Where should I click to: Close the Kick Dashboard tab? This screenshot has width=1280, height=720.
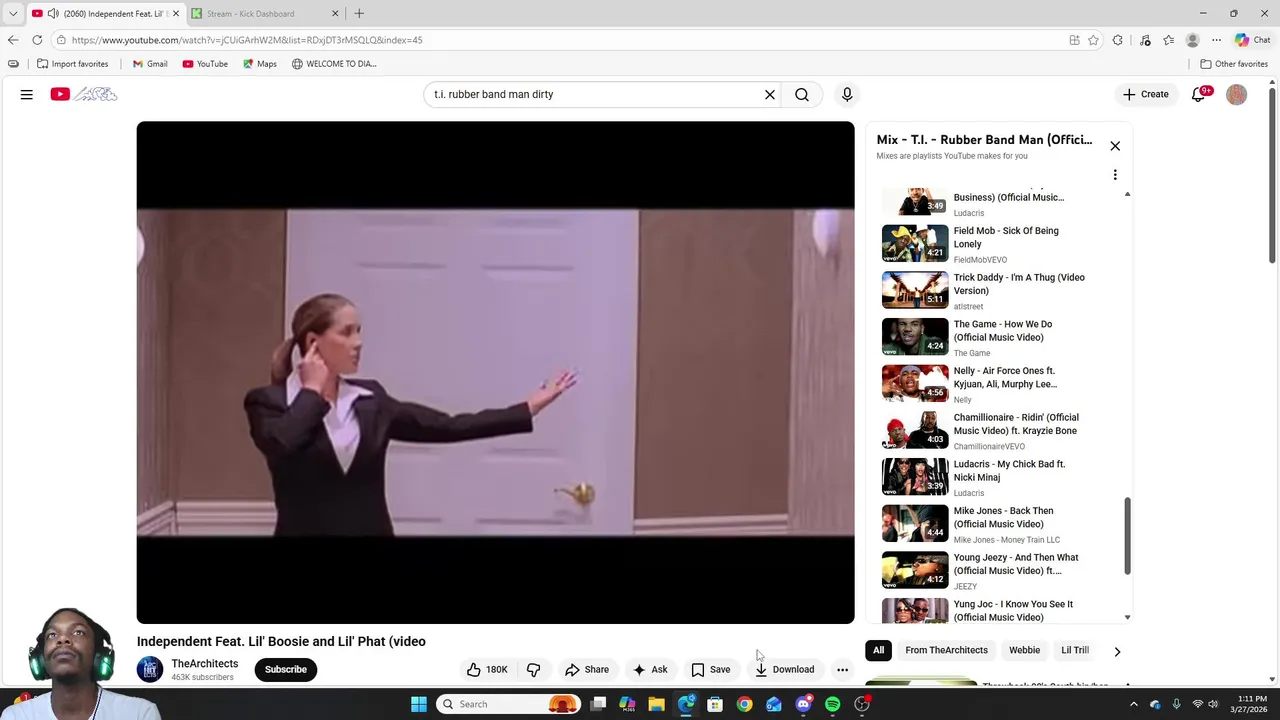click(x=335, y=14)
